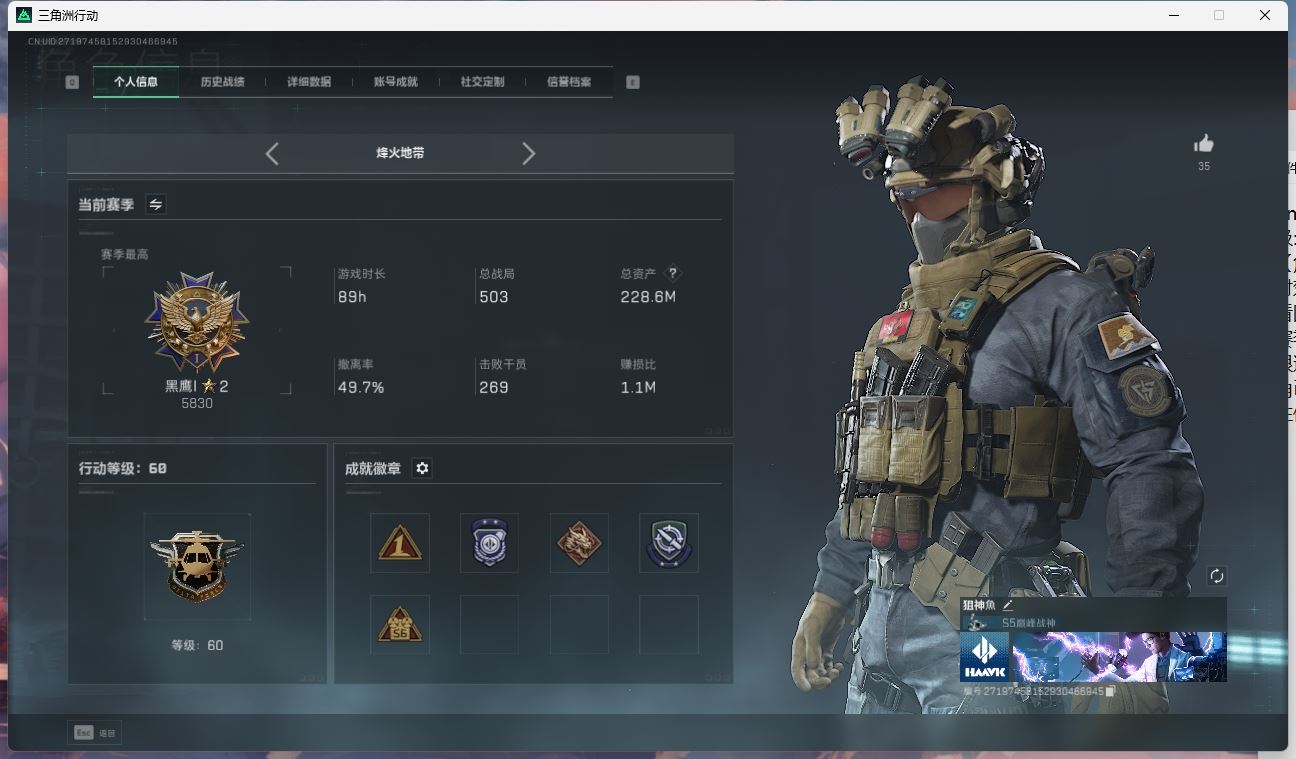
Task: Select the S6 triangle achievement badge
Action: 400,625
